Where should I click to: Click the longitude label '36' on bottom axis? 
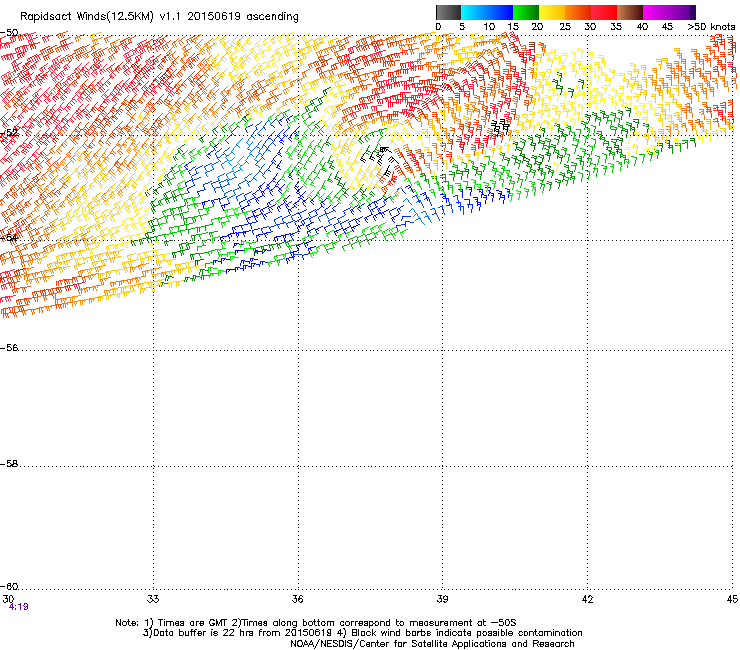click(297, 599)
